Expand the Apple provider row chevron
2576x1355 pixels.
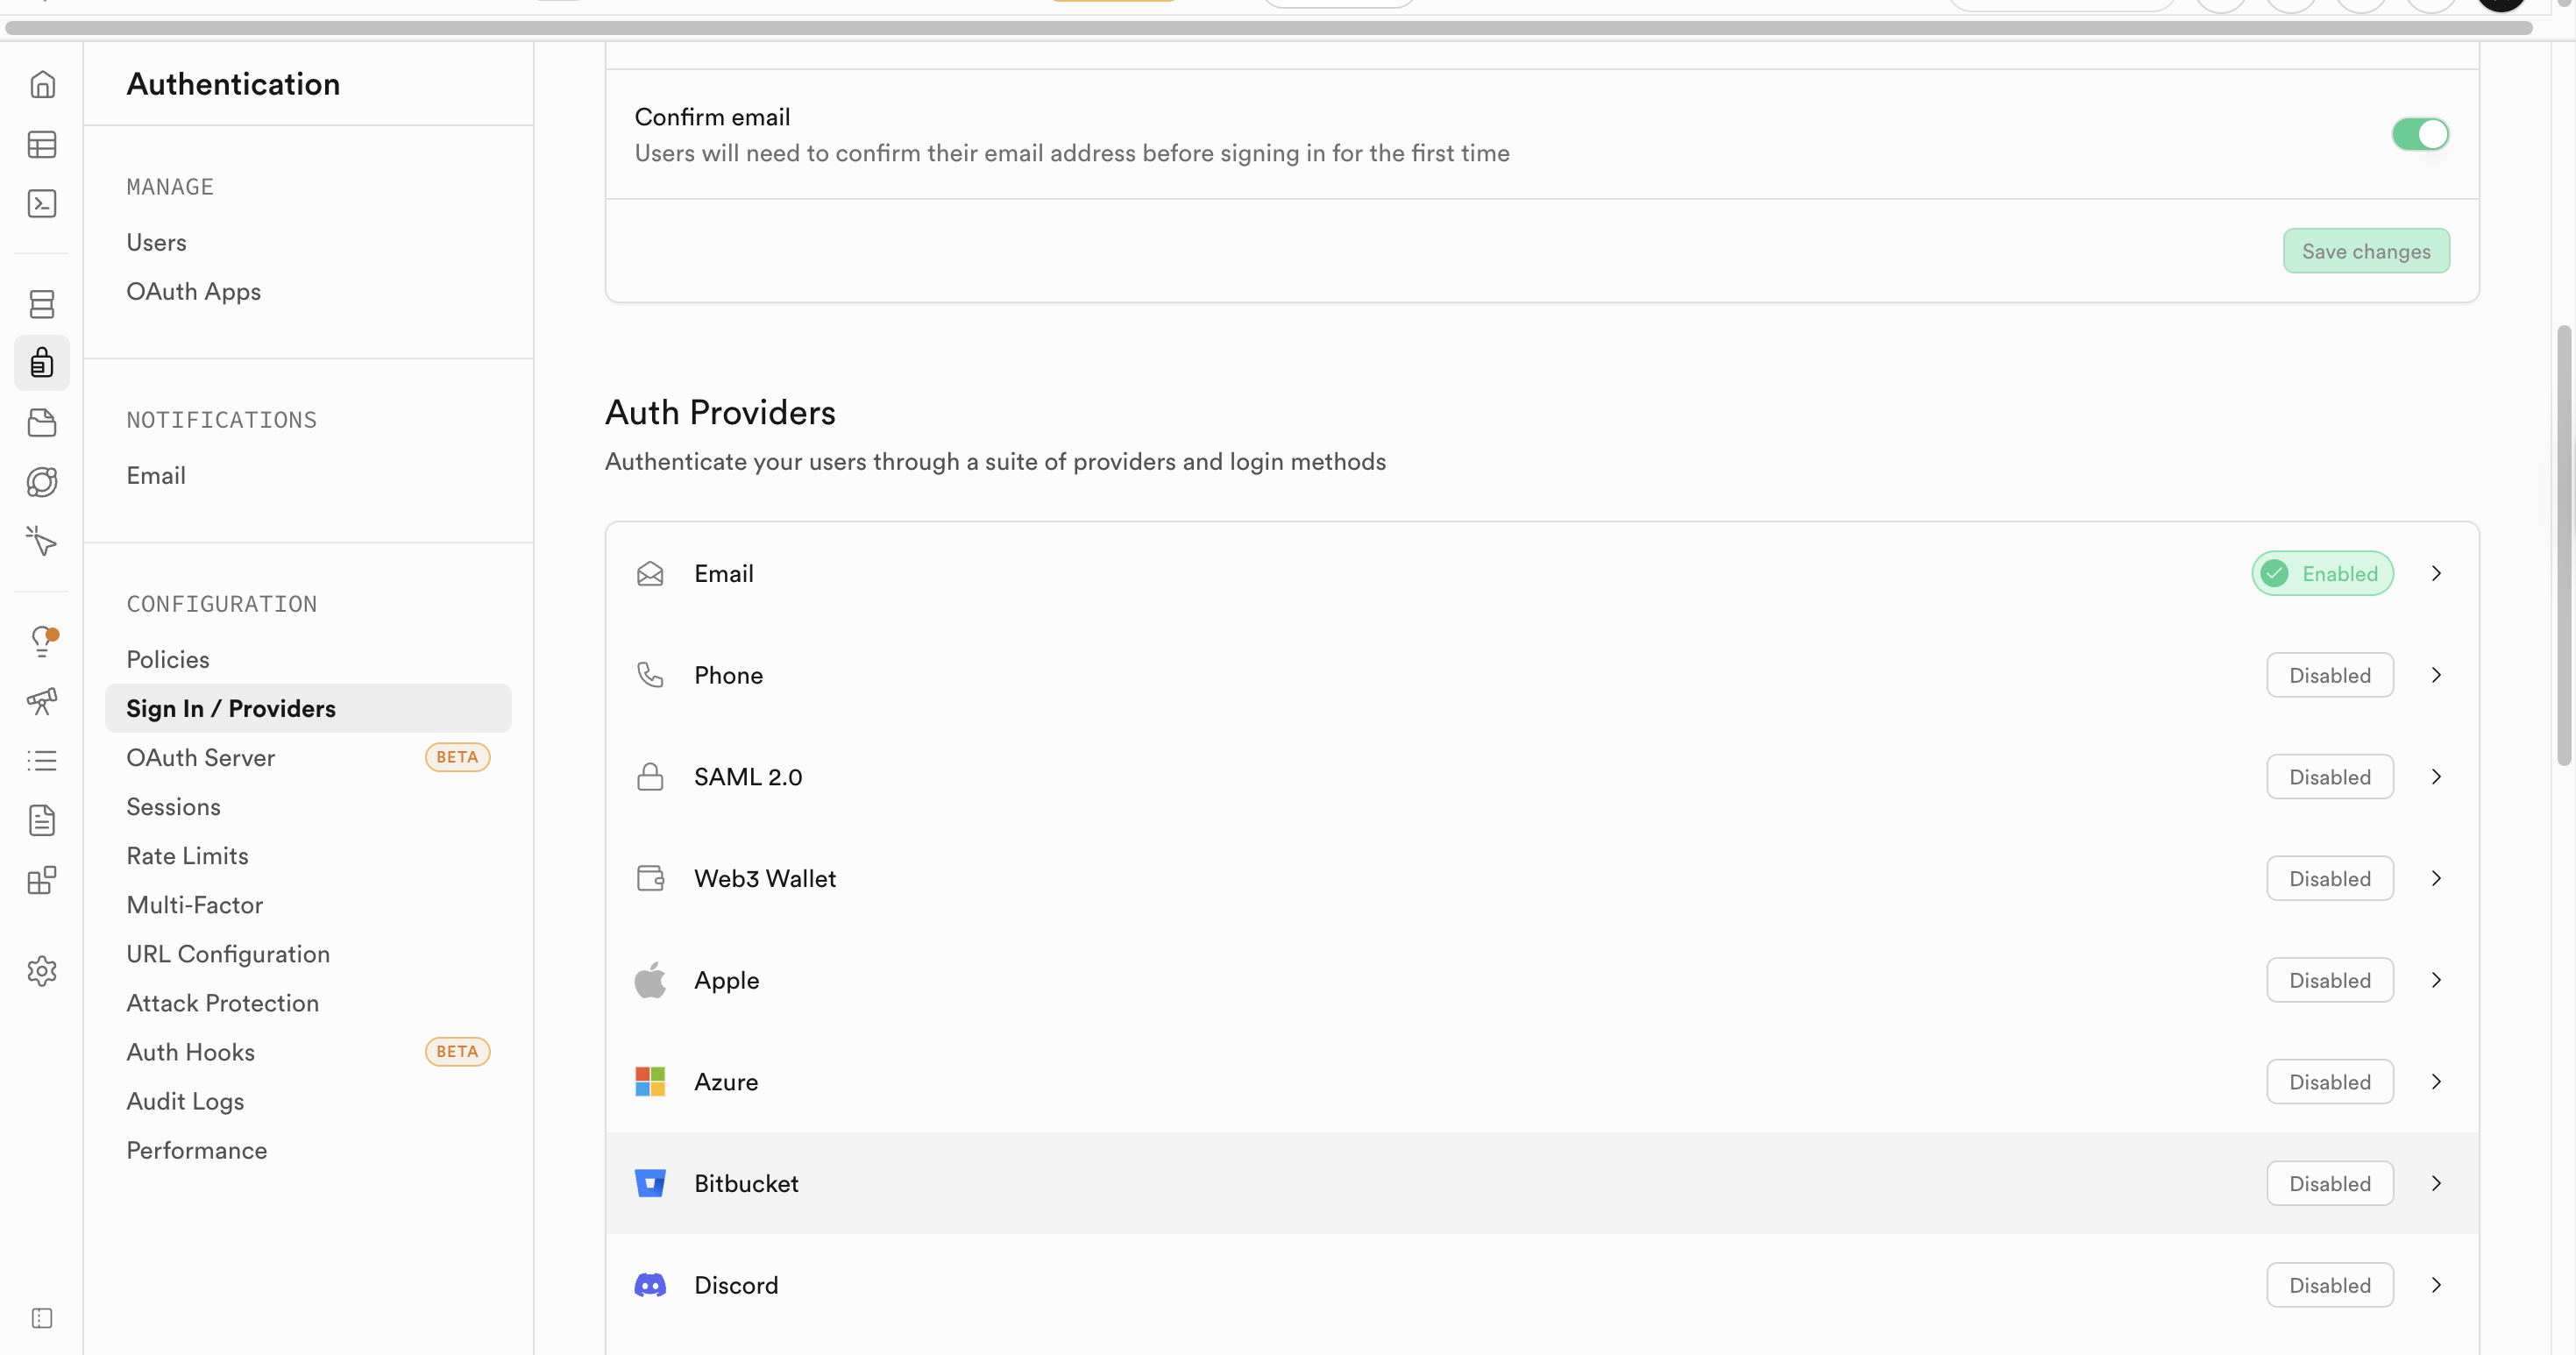[x=2436, y=980]
